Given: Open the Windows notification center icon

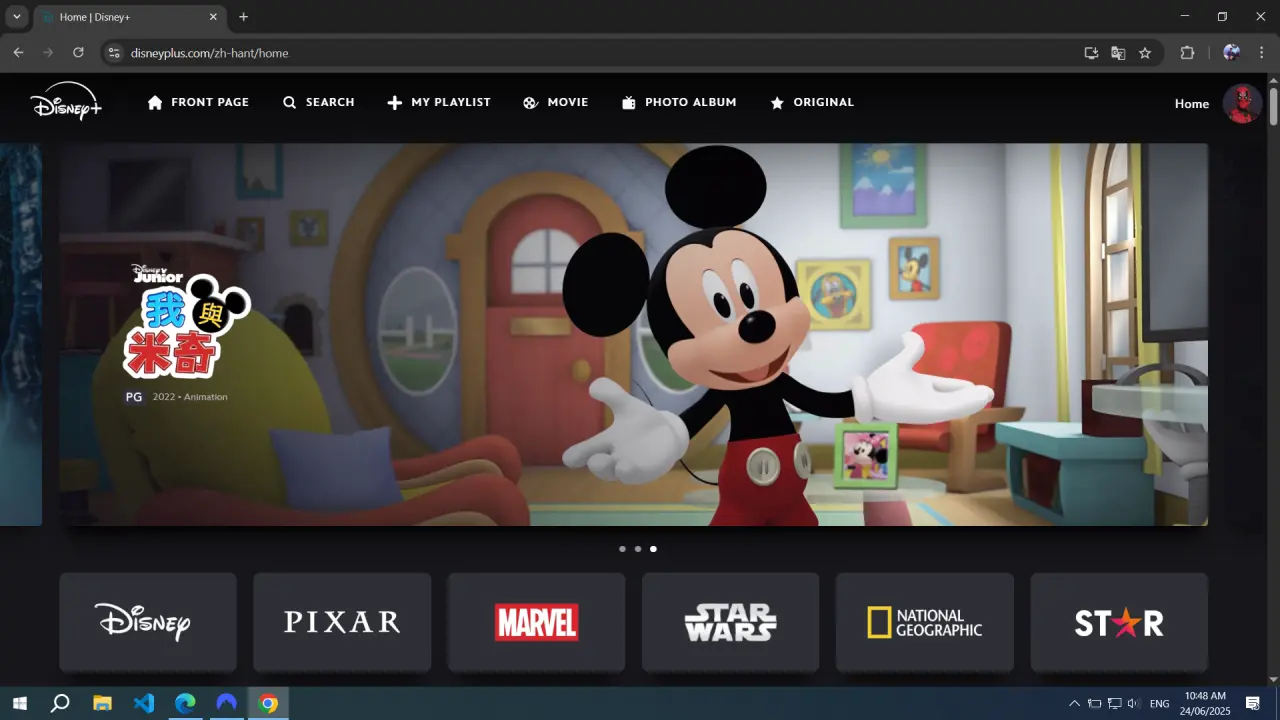Looking at the screenshot, I should pyautogui.click(x=1253, y=704).
